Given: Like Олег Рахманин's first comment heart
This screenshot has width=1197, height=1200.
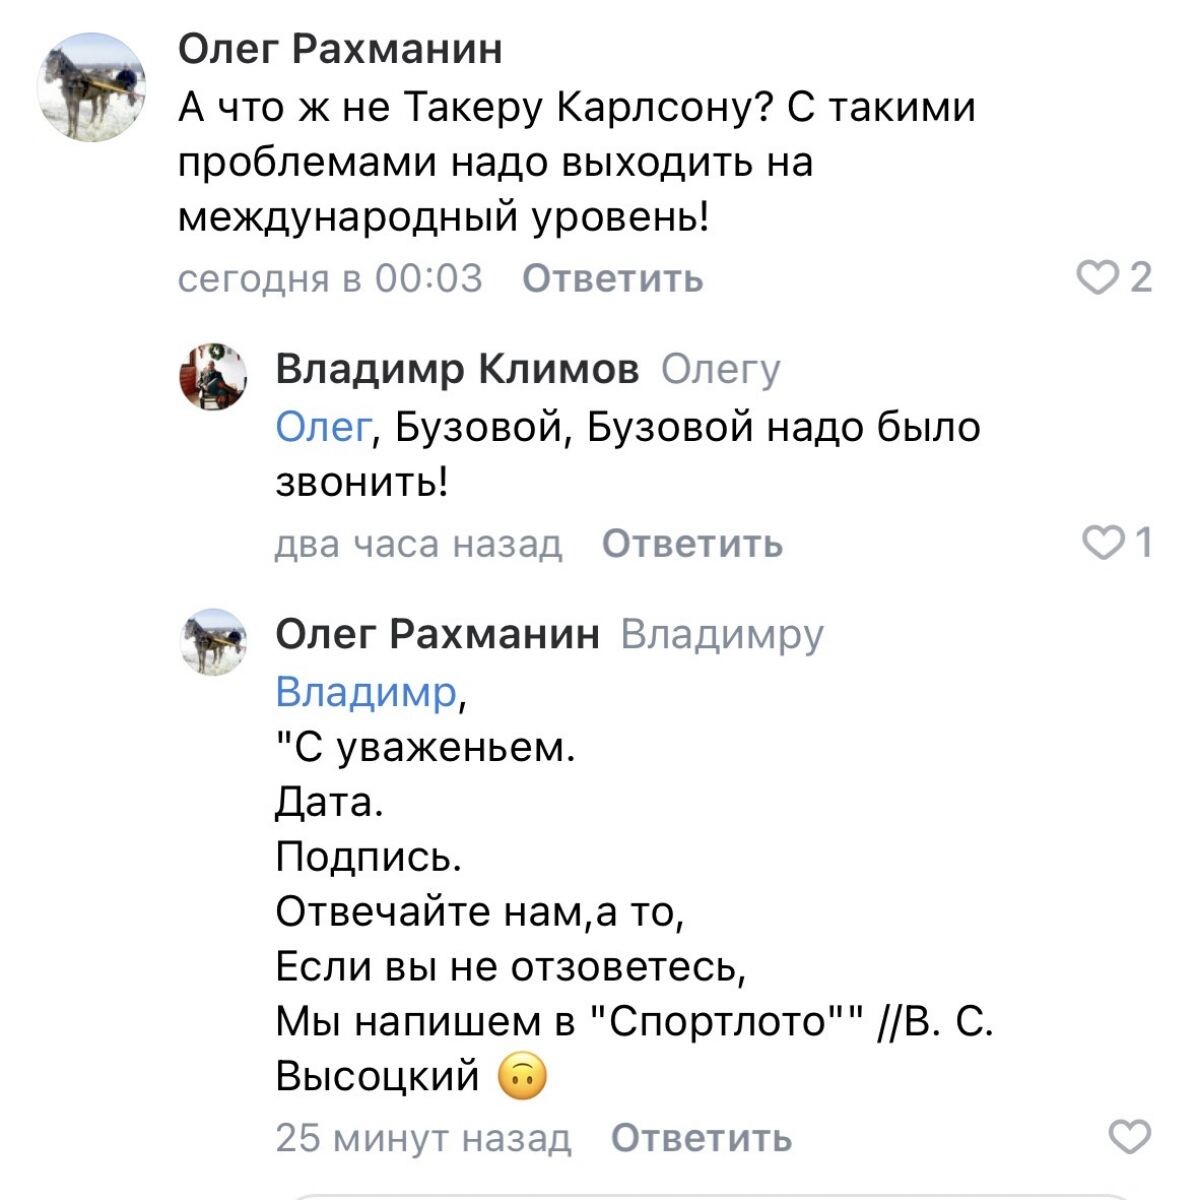Looking at the screenshot, I should (x=1098, y=278).
